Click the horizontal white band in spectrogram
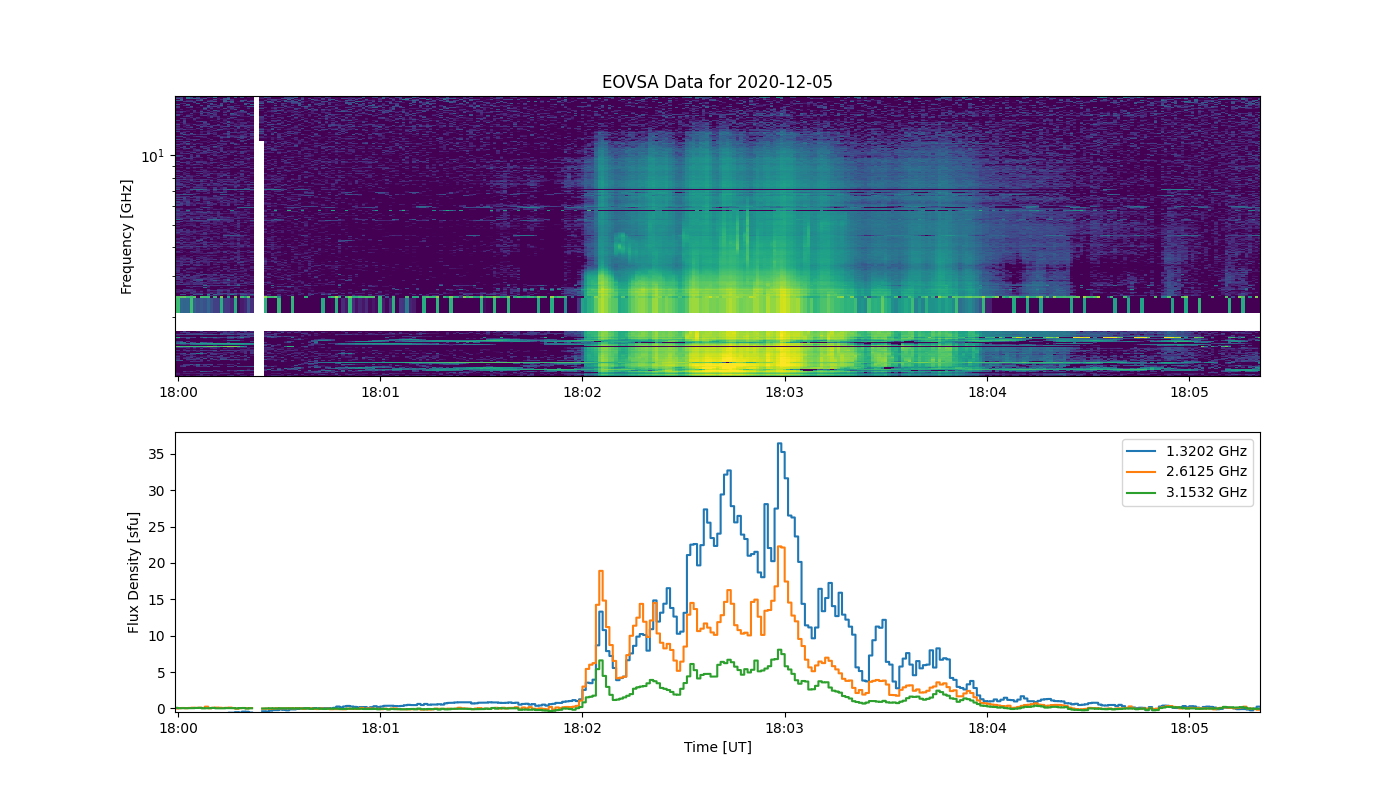Viewport: 1400px width, 800px height. (717, 322)
